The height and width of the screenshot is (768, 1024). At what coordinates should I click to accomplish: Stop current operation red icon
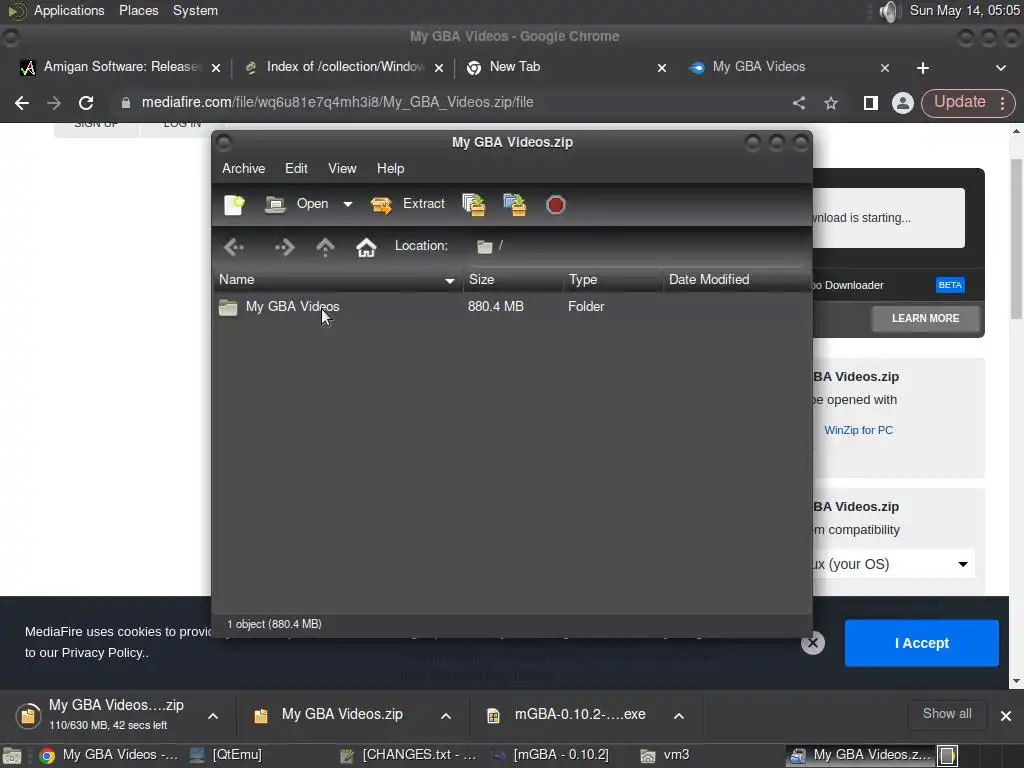coord(556,205)
